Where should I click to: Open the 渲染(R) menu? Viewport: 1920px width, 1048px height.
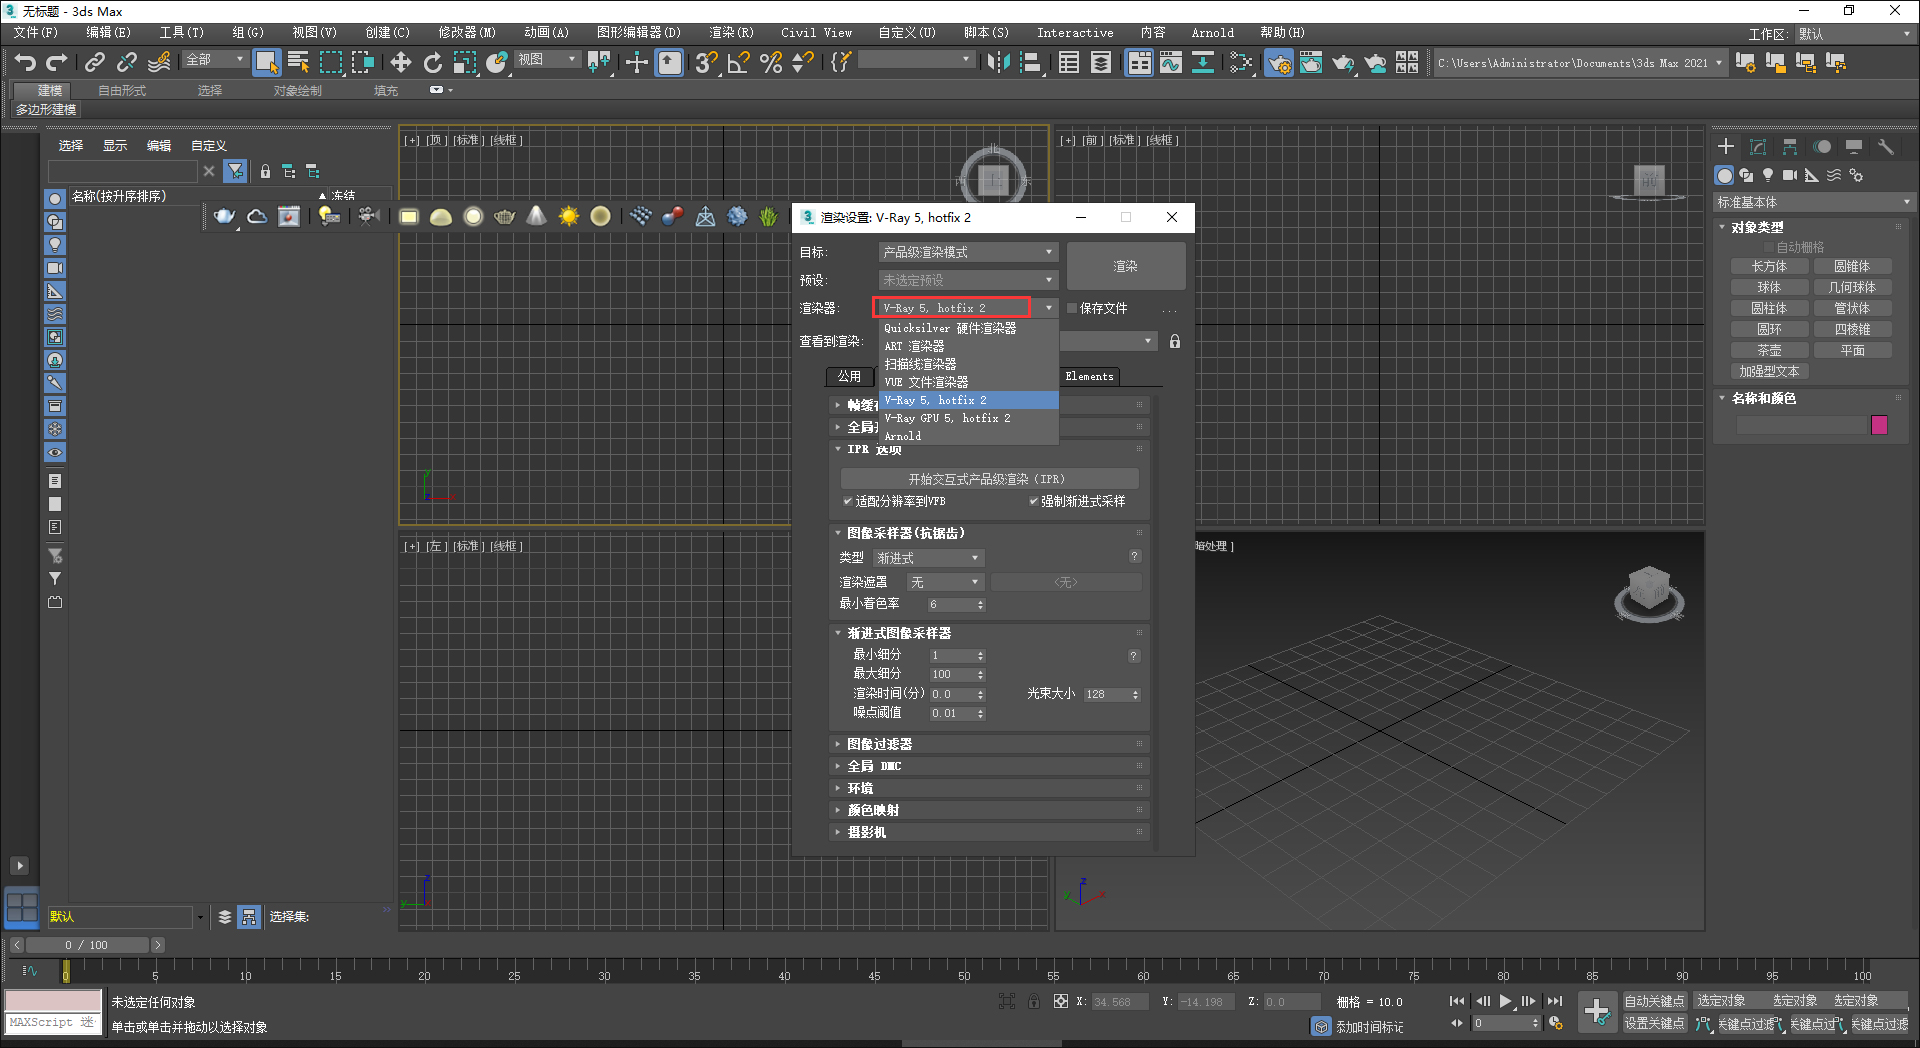(731, 32)
